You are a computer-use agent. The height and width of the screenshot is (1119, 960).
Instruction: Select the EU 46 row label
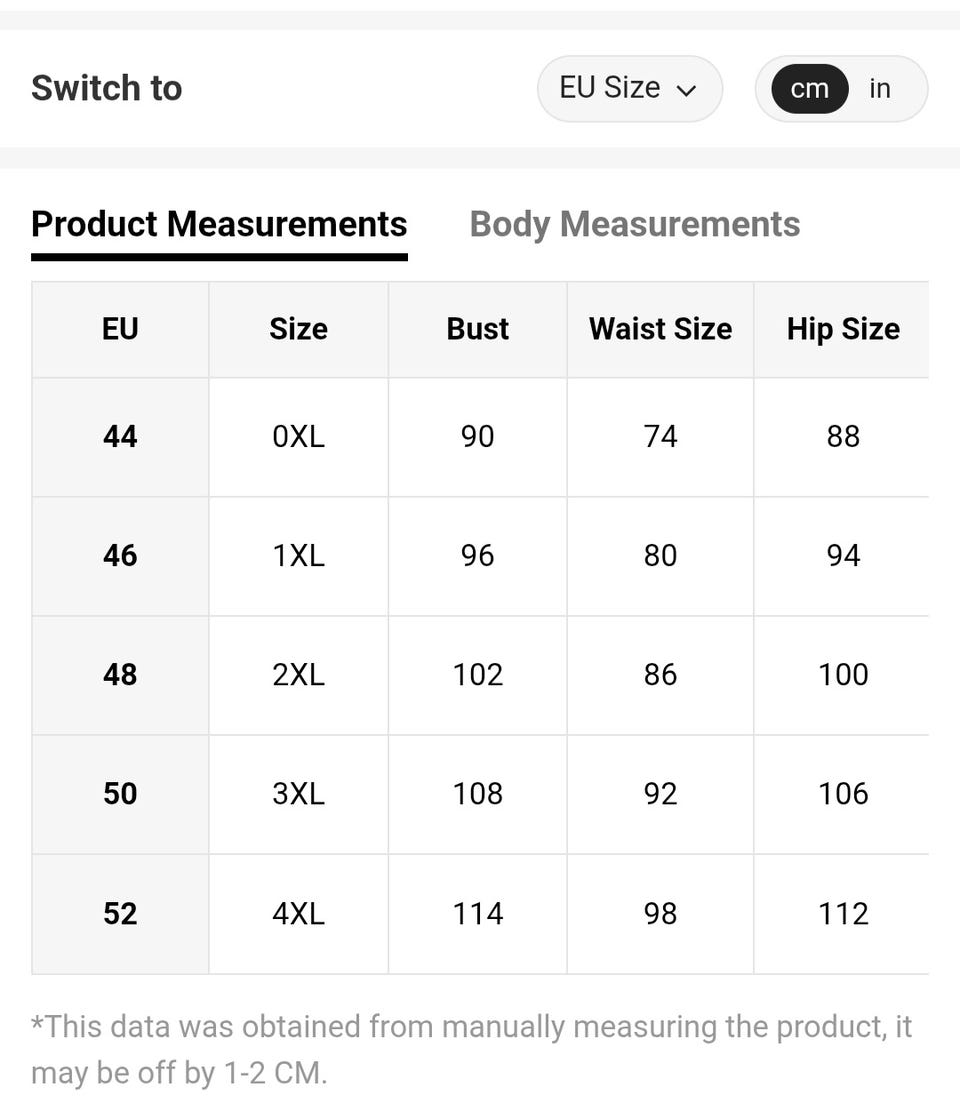(120, 555)
